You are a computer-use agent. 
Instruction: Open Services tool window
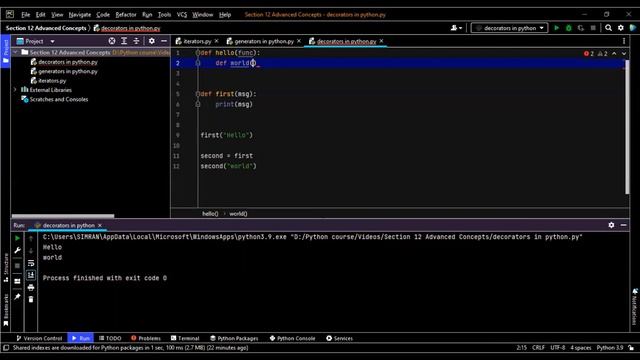pyautogui.click(x=339, y=338)
